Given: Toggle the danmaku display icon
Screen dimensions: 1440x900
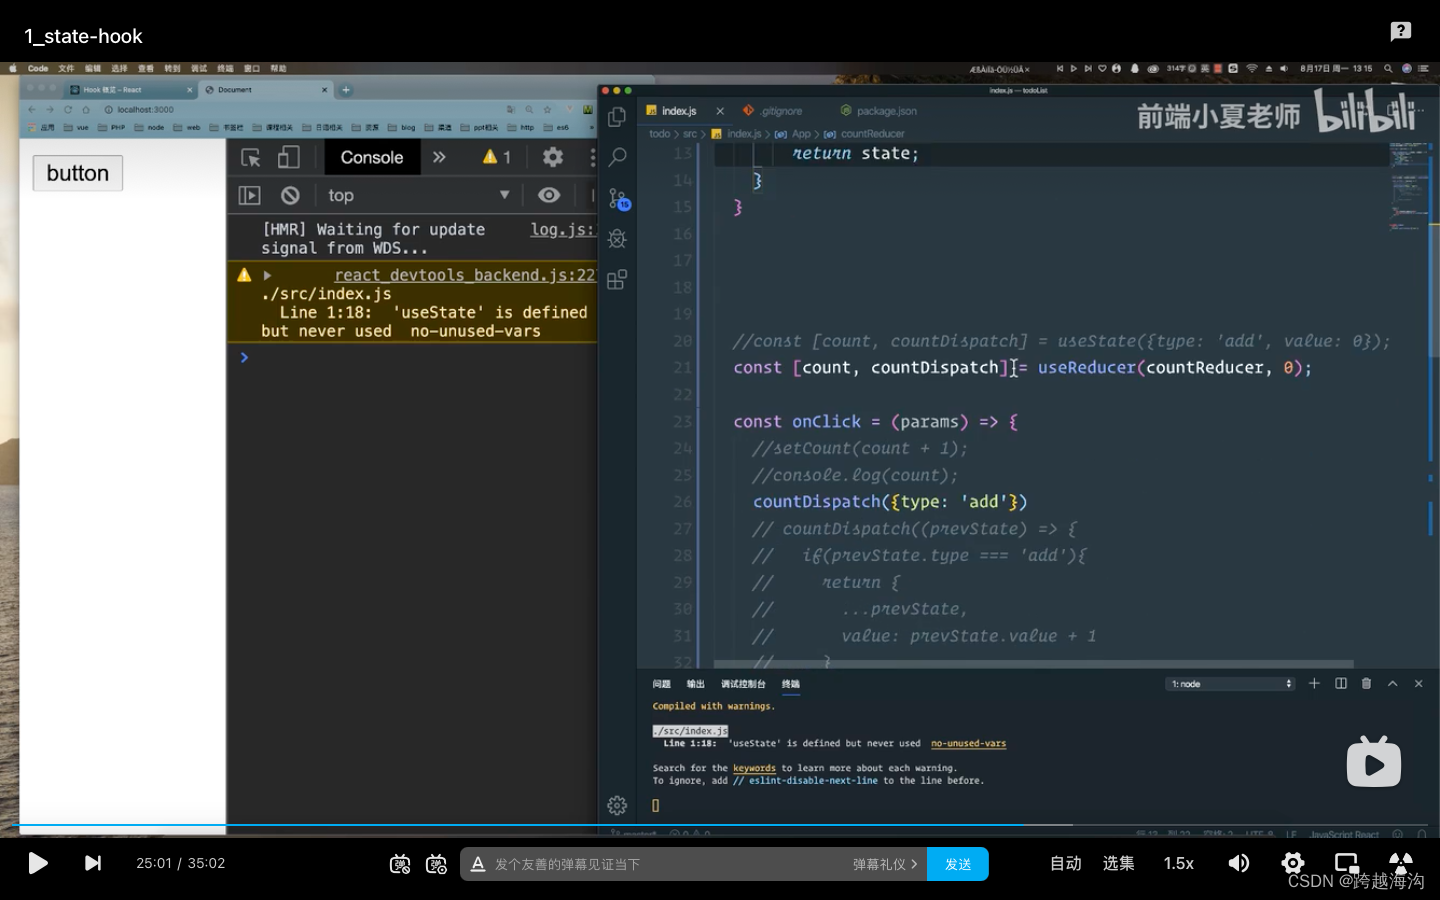Looking at the screenshot, I should pos(400,864).
